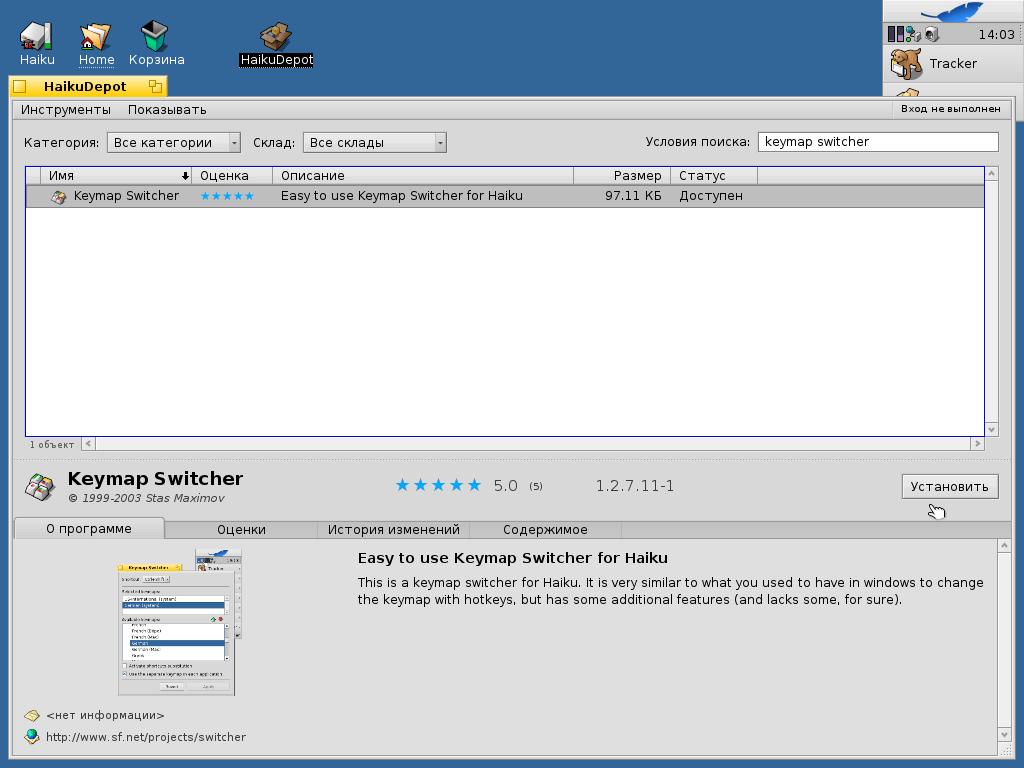
Task: Click the description pane scroll up arrow
Action: pos(1004,545)
